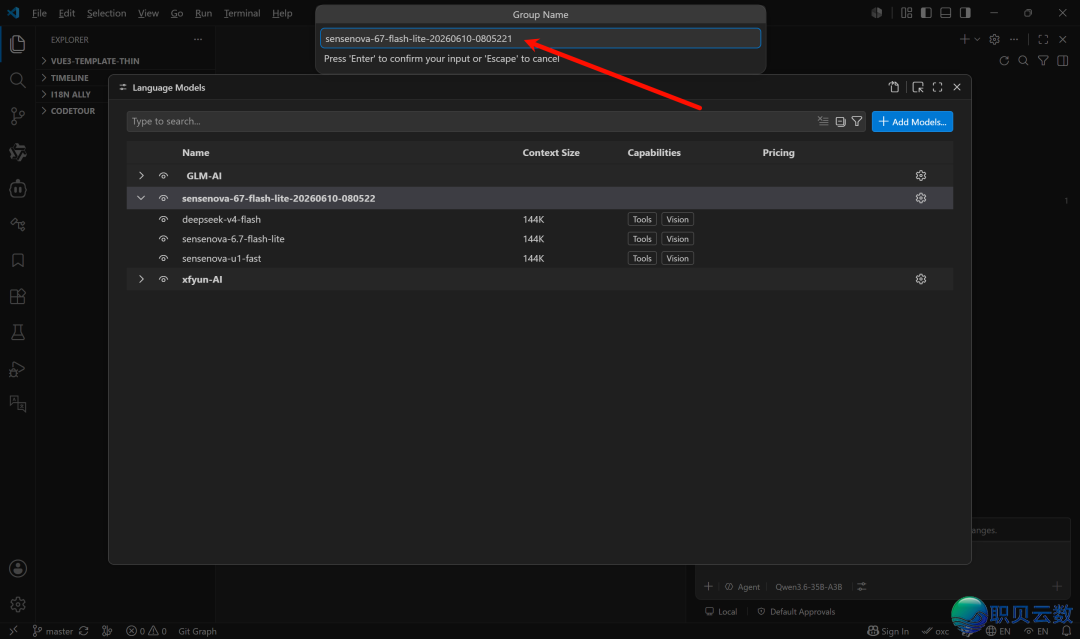Click the Group Name input field
This screenshot has height=639, width=1080.
pyautogui.click(x=540, y=39)
